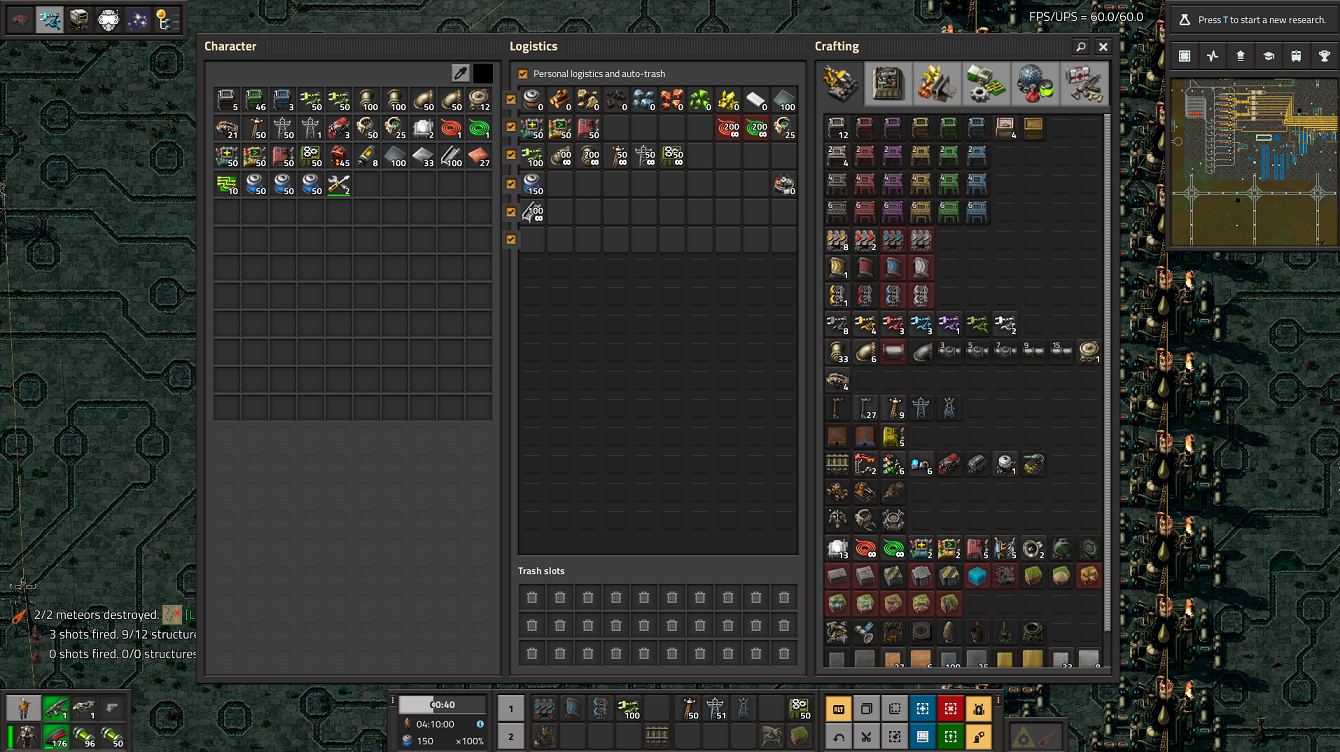Open tips and tricks graduation cap icon
Screen dimensions: 1340x752
1268,57
